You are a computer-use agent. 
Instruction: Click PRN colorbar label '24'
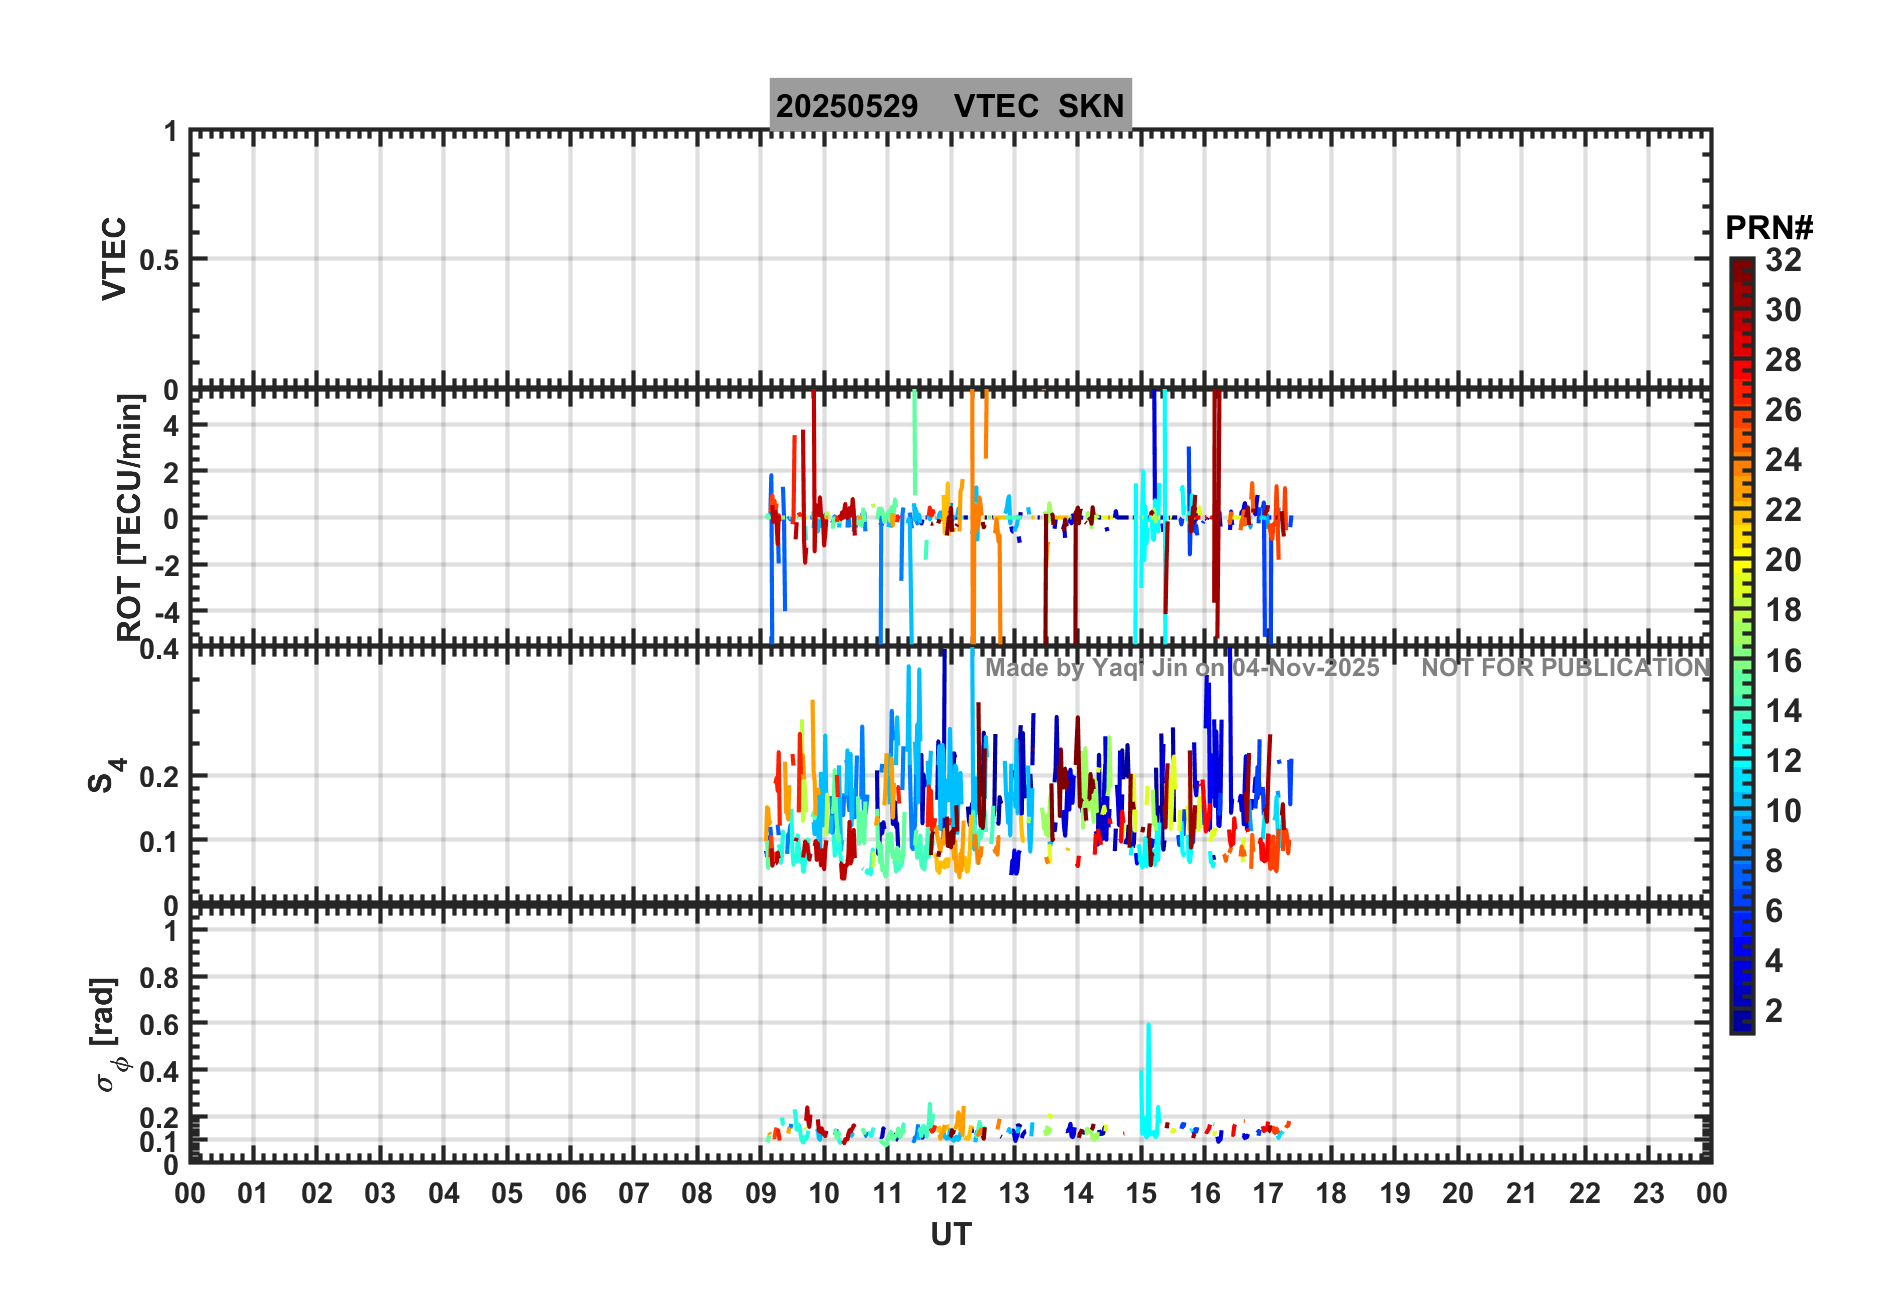tap(1783, 460)
